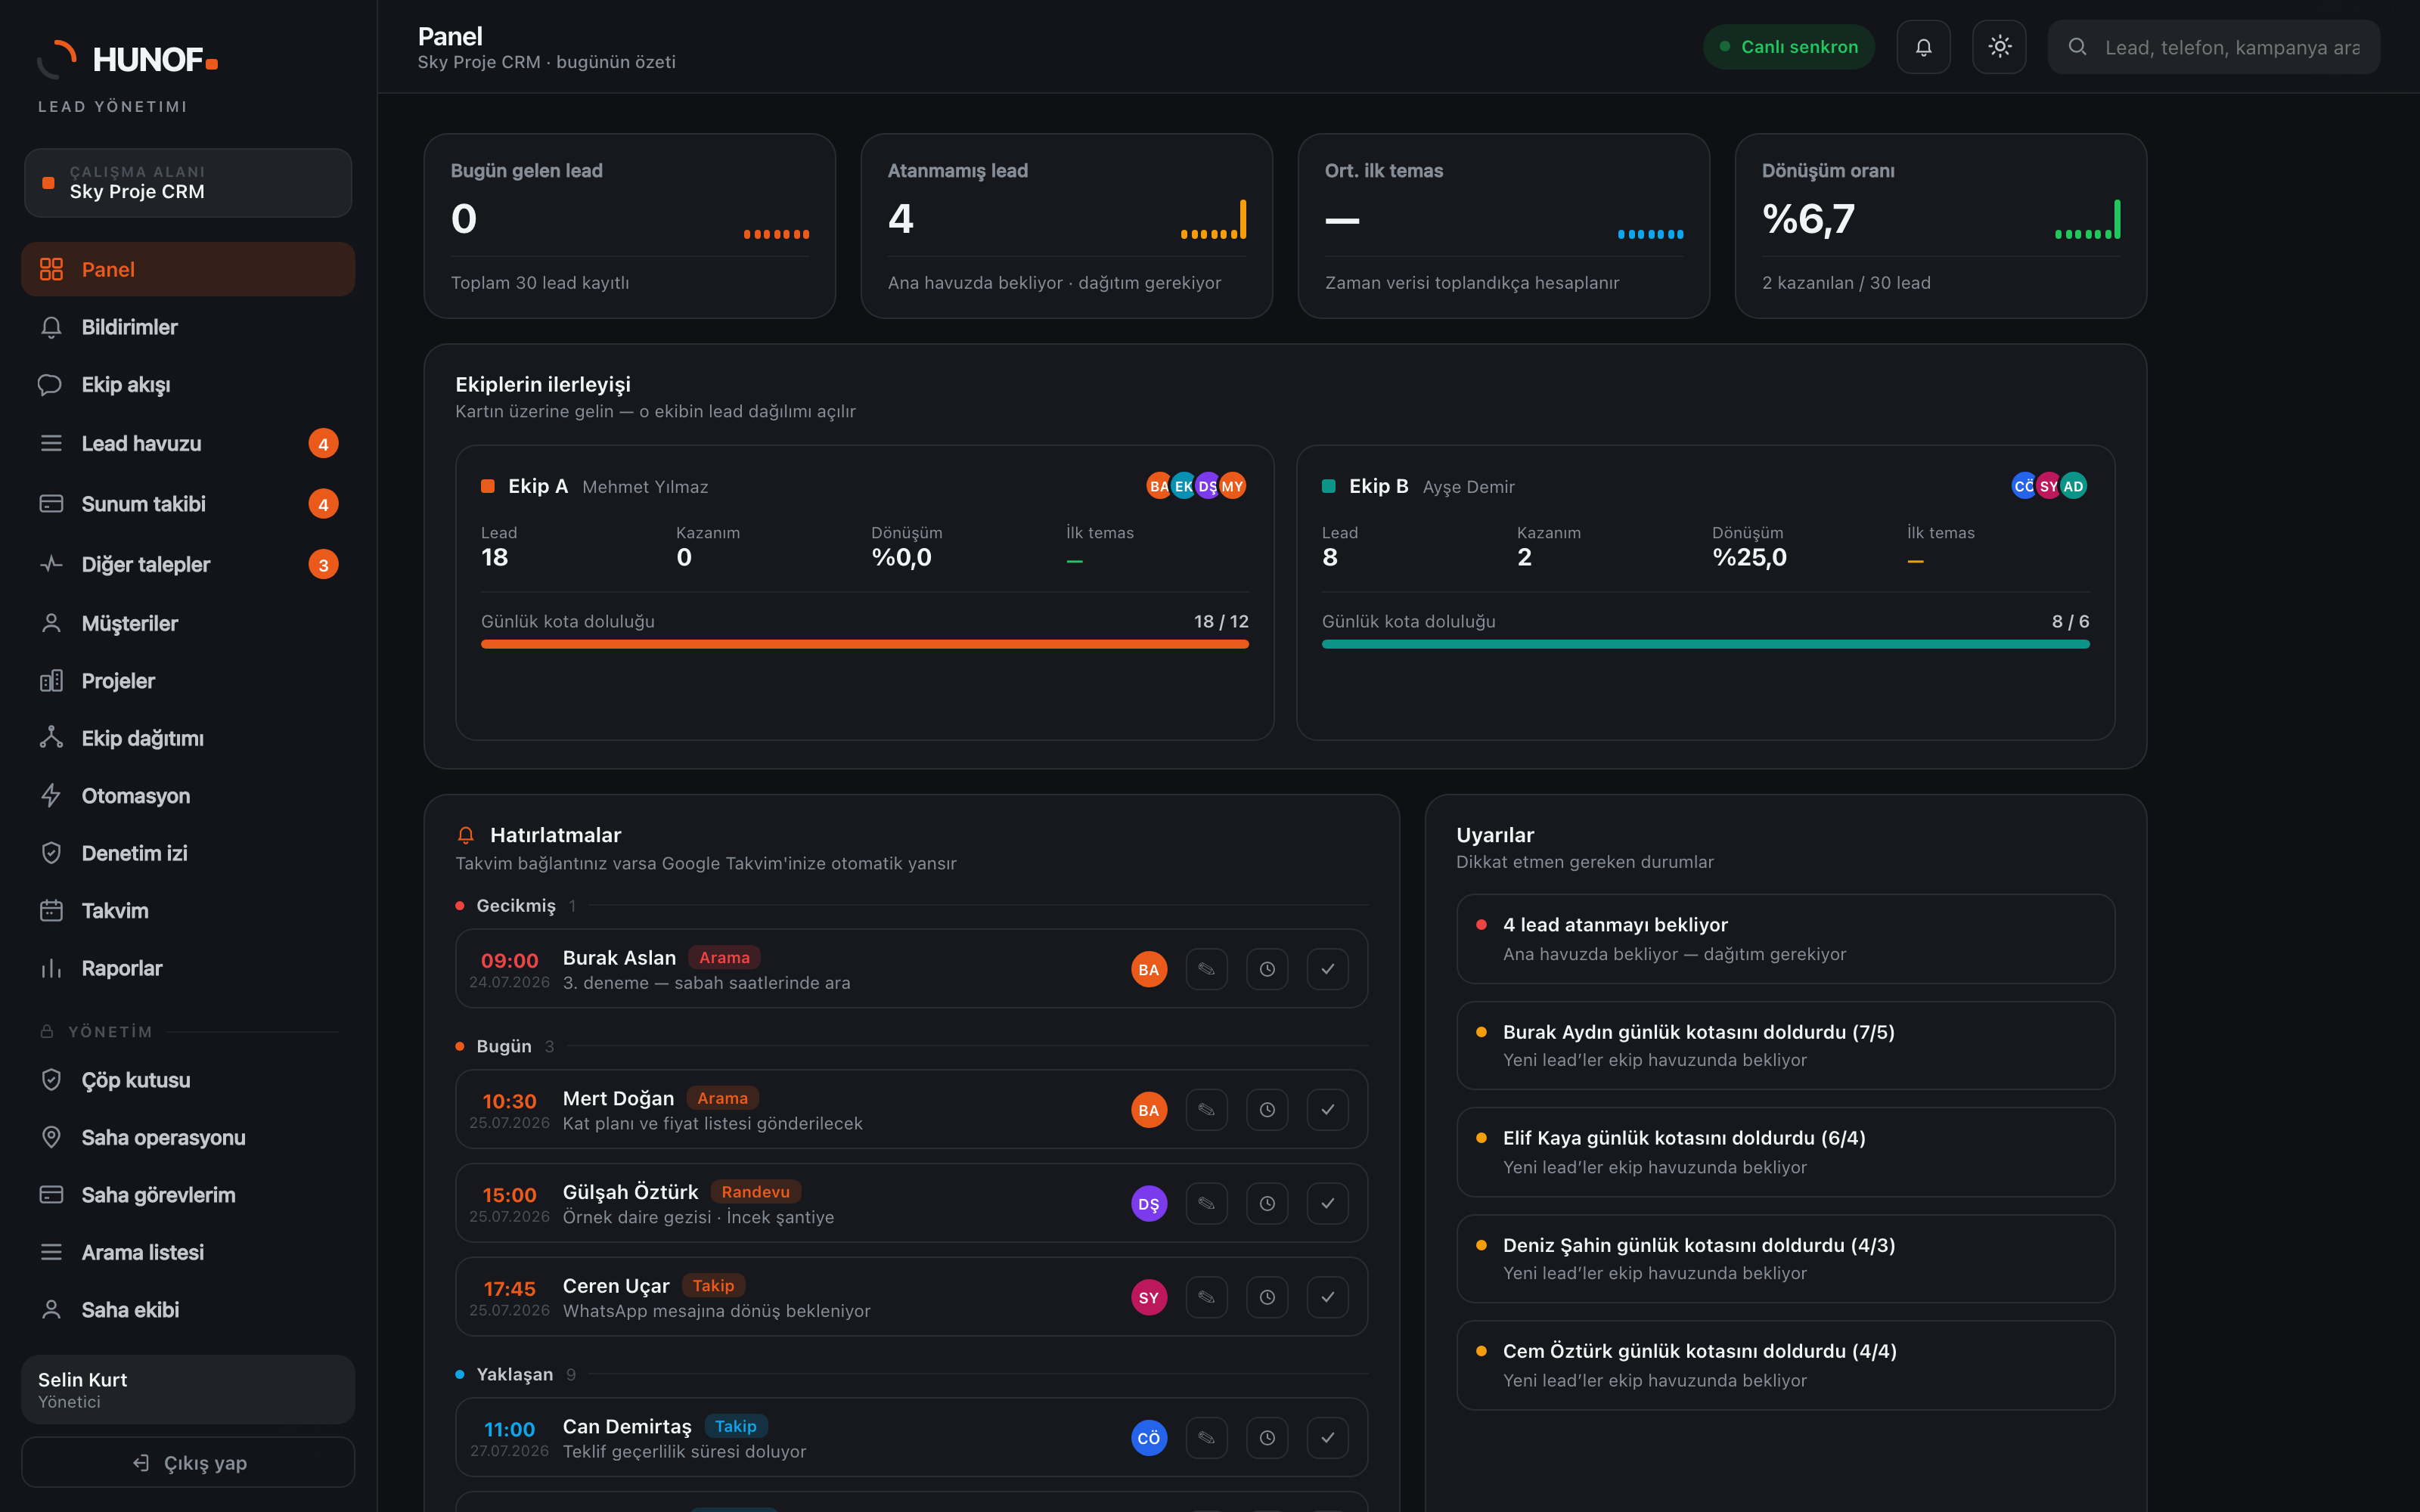Viewport: 2420px width, 1512px height.
Task: Open the Deniz Şahin quota alert
Action: 1786,1259
